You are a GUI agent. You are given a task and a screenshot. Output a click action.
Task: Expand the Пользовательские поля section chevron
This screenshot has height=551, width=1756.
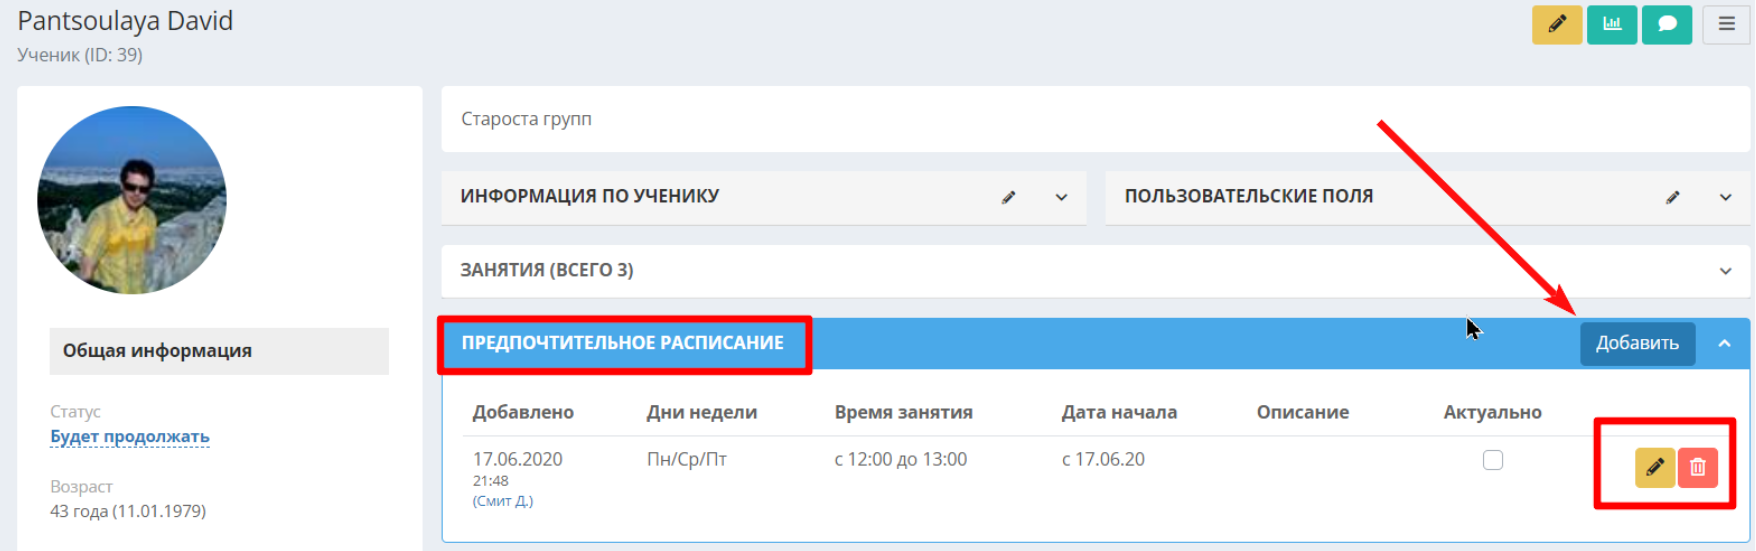pos(1725,197)
